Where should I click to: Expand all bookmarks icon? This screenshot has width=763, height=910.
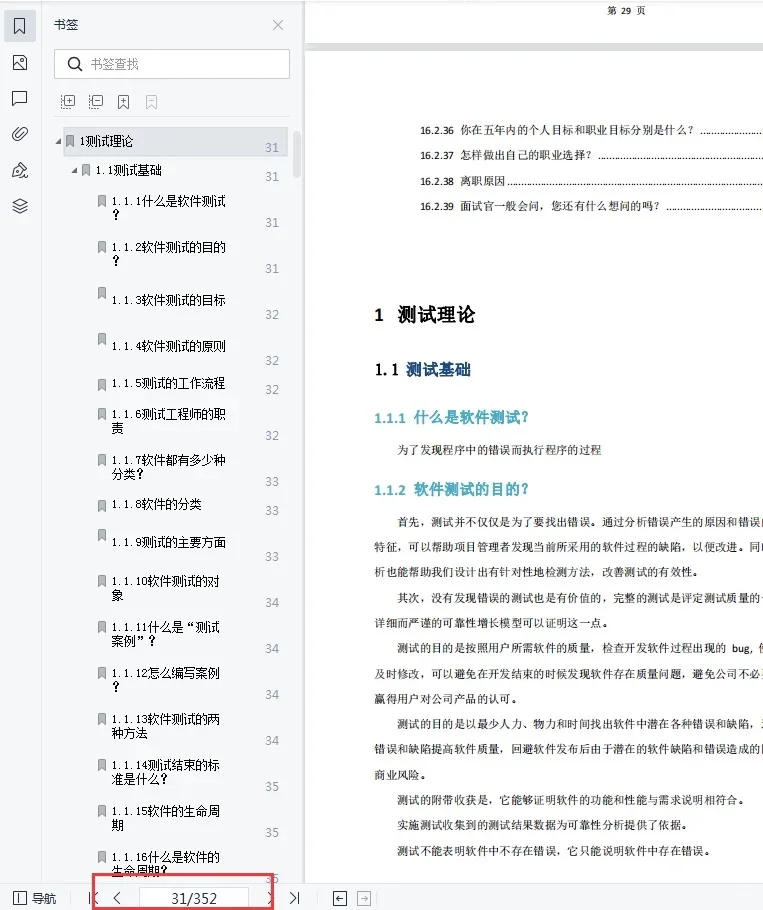[x=68, y=102]
